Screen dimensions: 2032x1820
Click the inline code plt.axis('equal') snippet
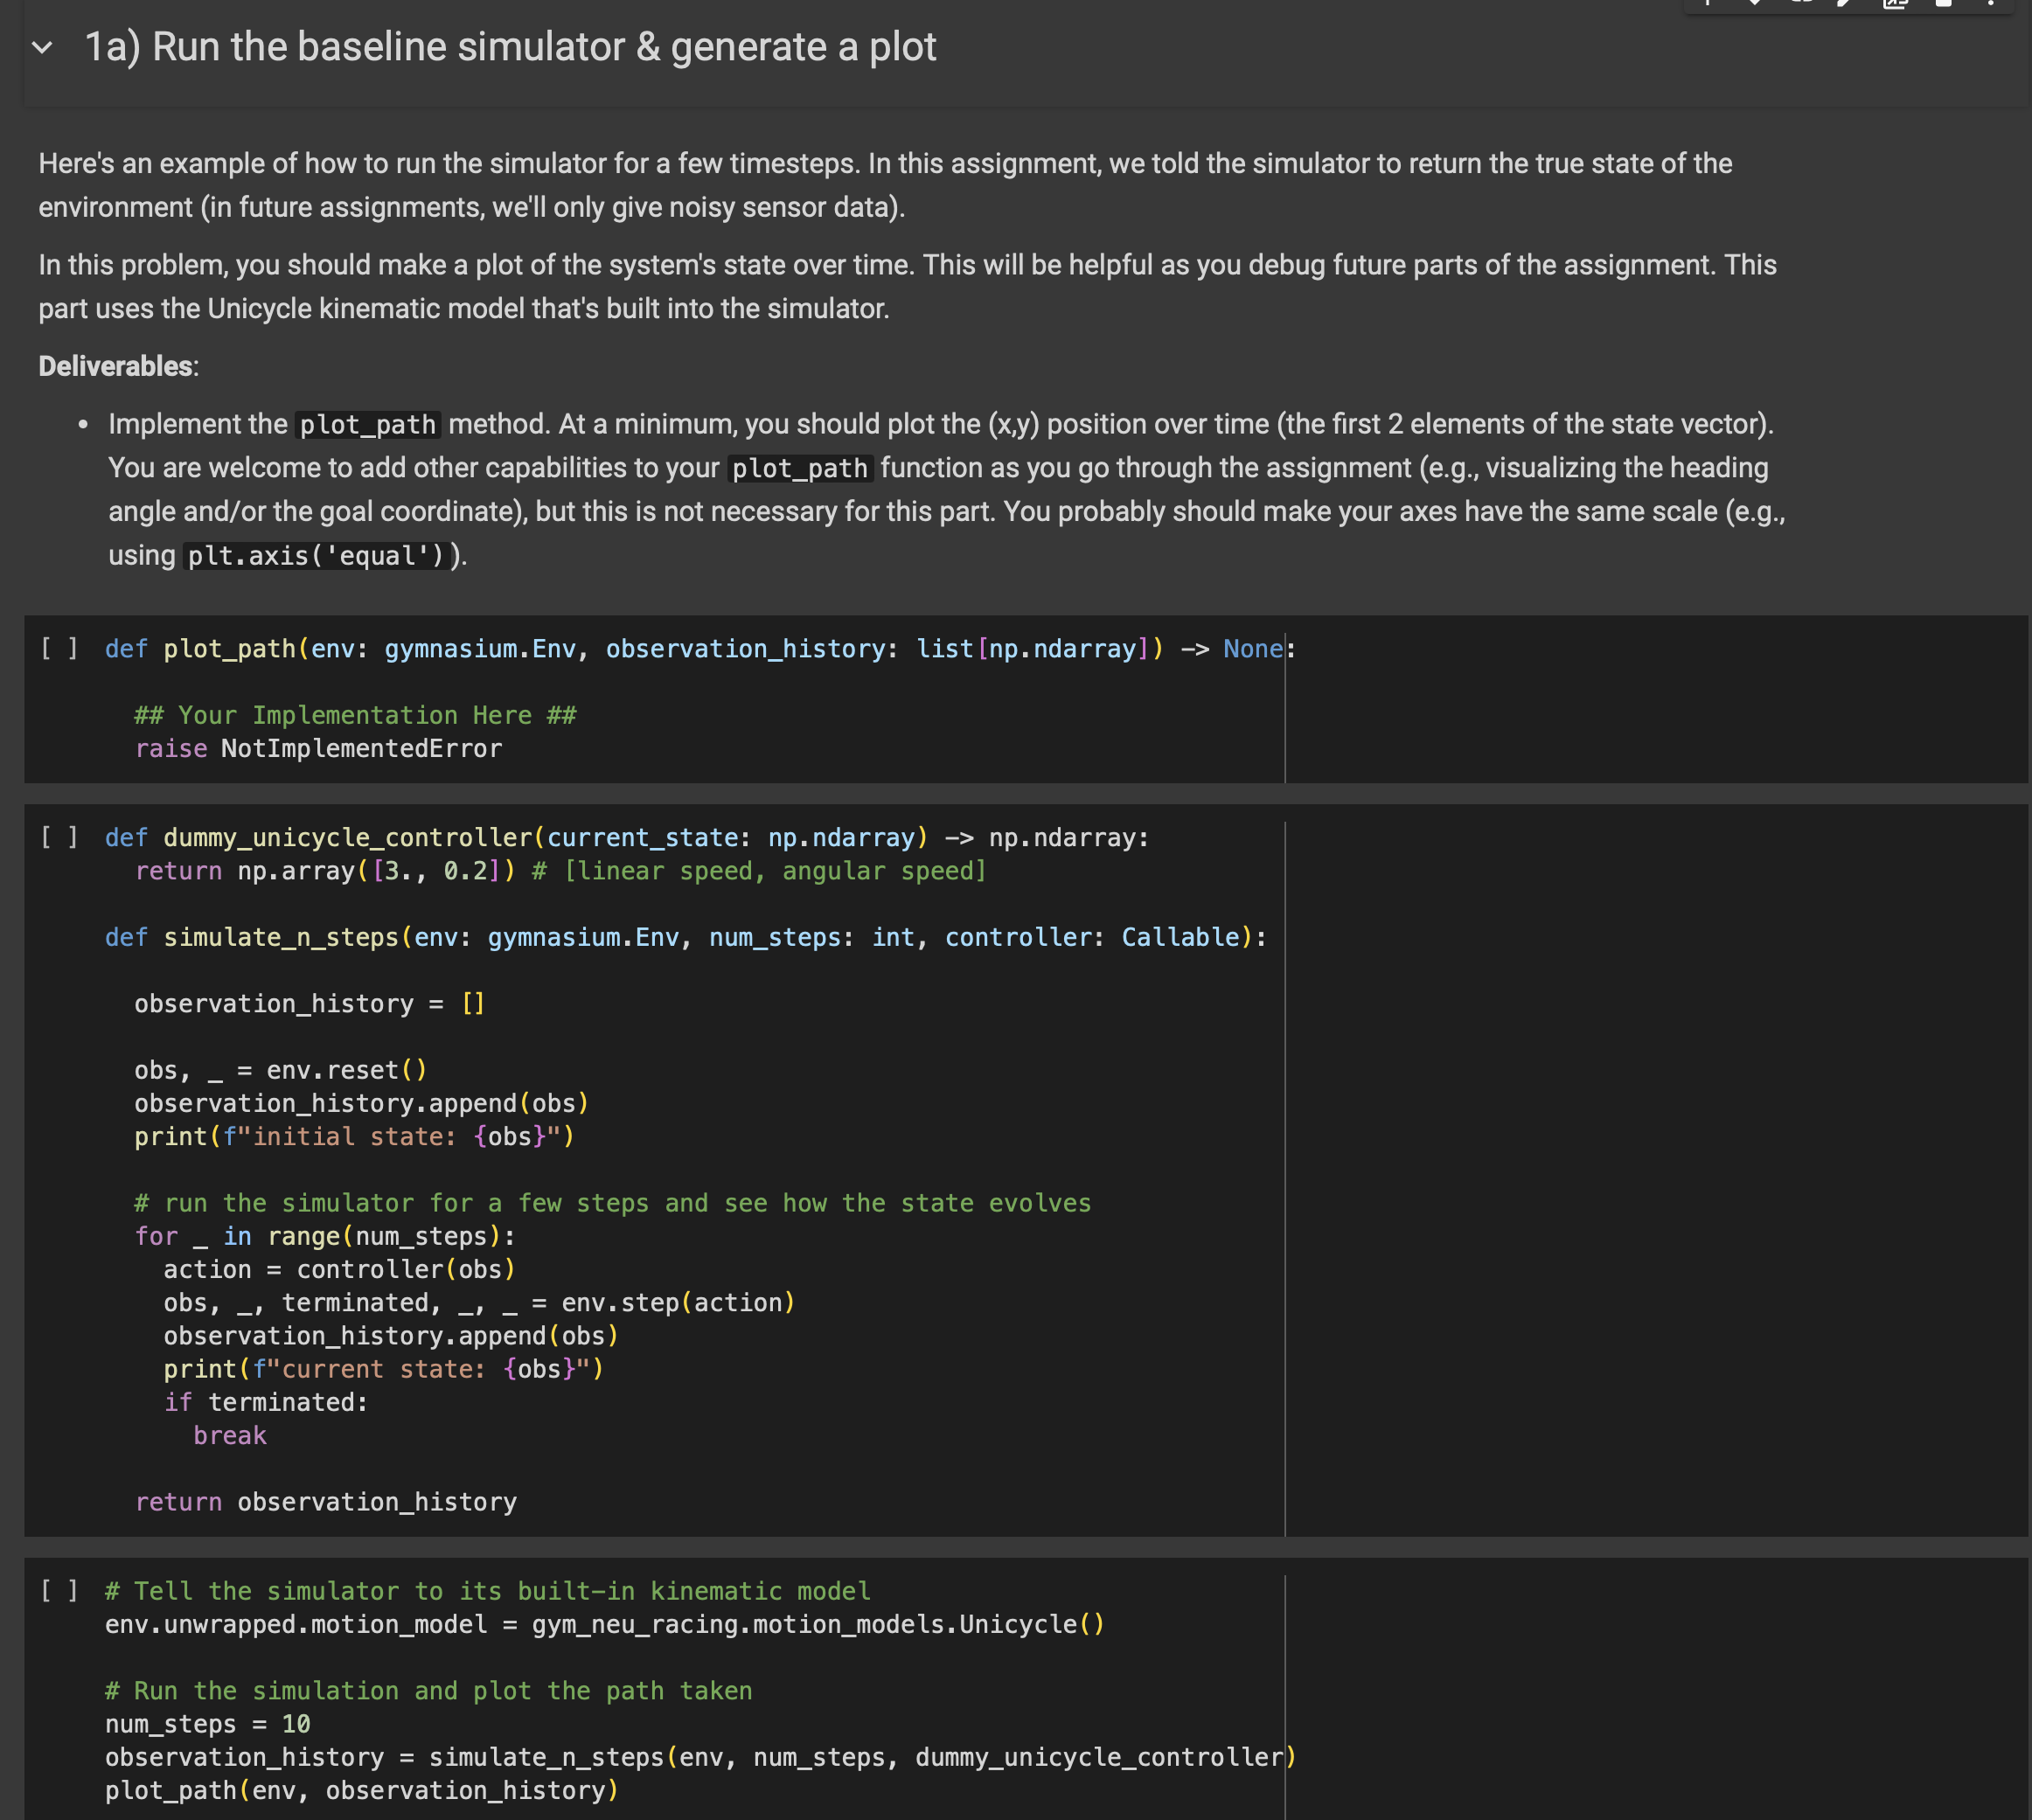(x=316, y=556)
